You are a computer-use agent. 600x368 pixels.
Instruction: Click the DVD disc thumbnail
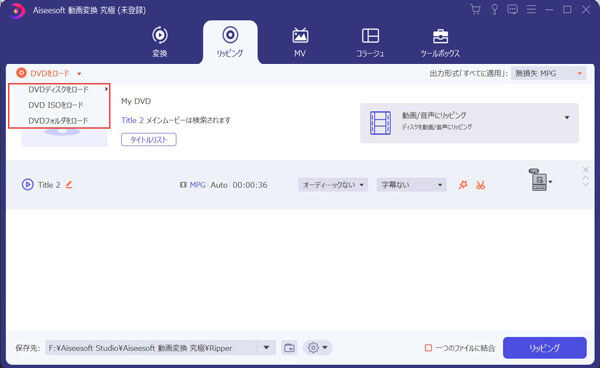pos(64,137)
